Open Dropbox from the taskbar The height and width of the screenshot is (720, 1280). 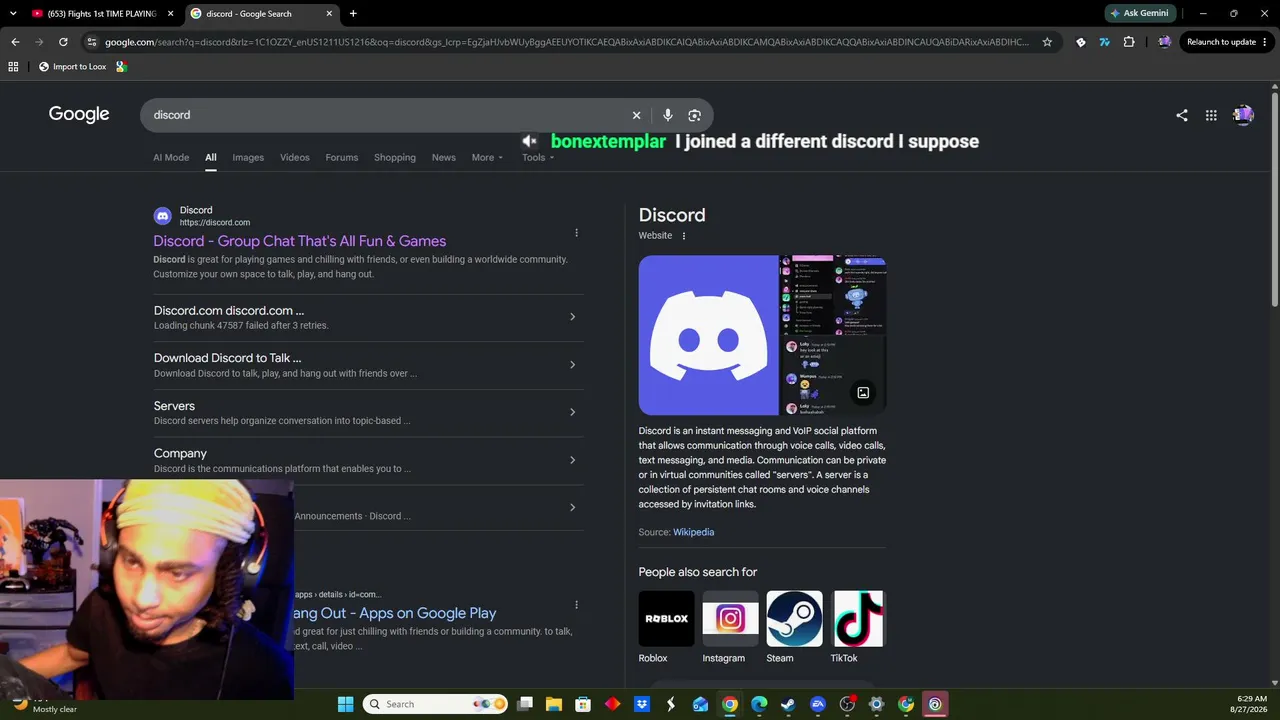642,704
